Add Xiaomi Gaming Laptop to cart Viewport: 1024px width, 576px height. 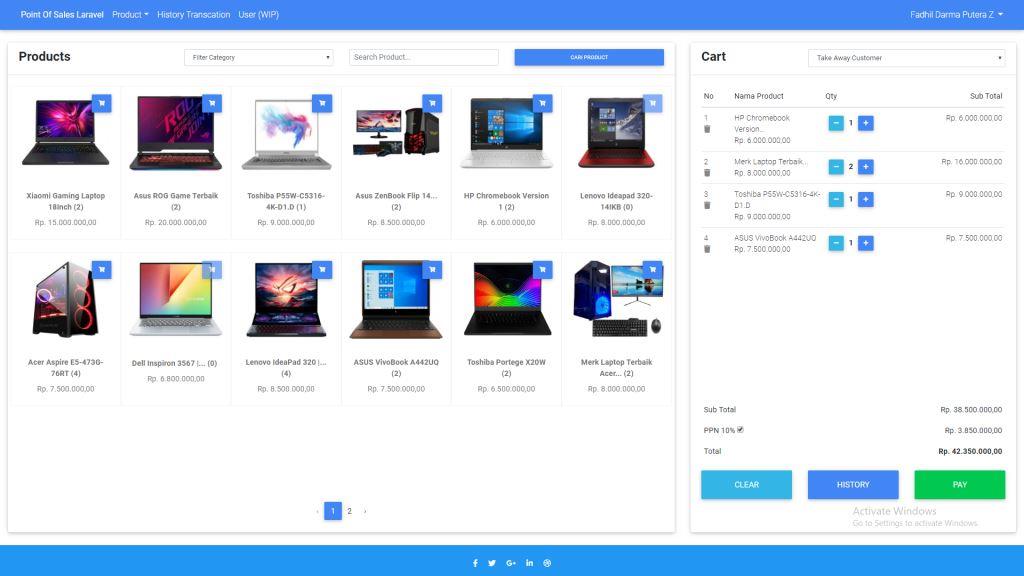pos(101,103)
